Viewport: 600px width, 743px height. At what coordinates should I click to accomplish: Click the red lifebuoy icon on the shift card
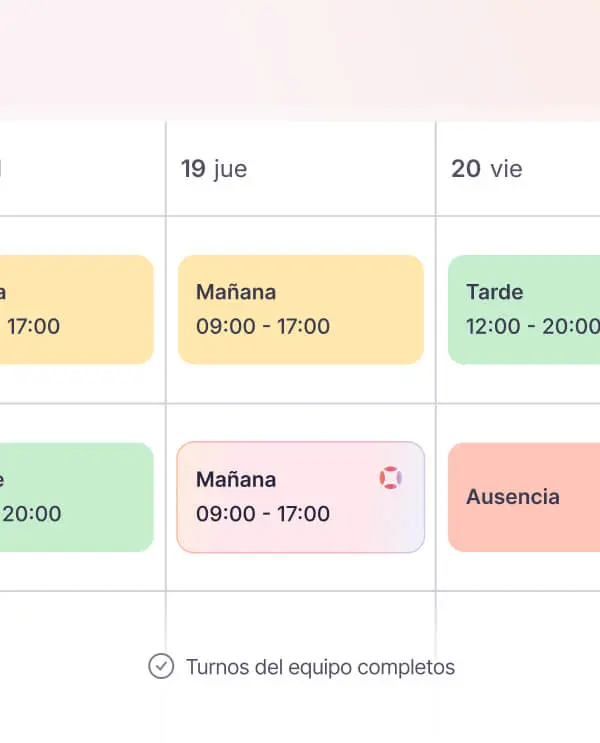click(x=391, y=478)
